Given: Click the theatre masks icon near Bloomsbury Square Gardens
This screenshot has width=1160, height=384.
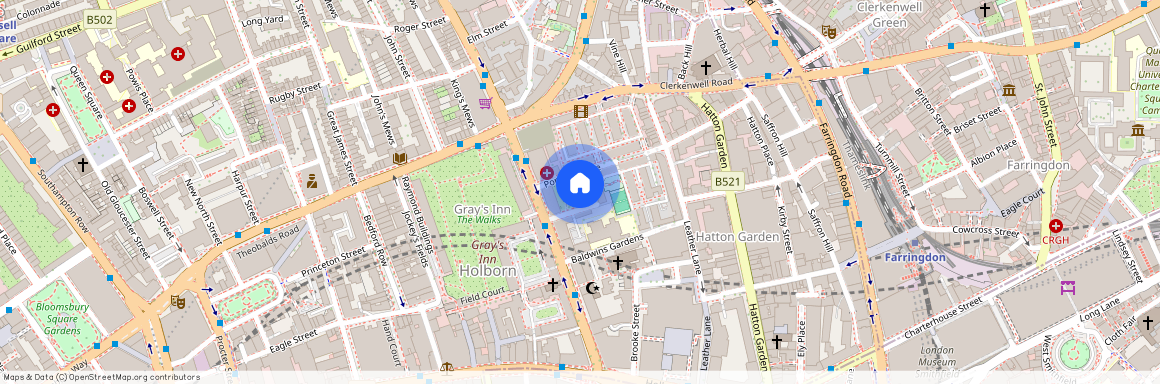Looking at the screenshot, I should click(x=177, y=301).
